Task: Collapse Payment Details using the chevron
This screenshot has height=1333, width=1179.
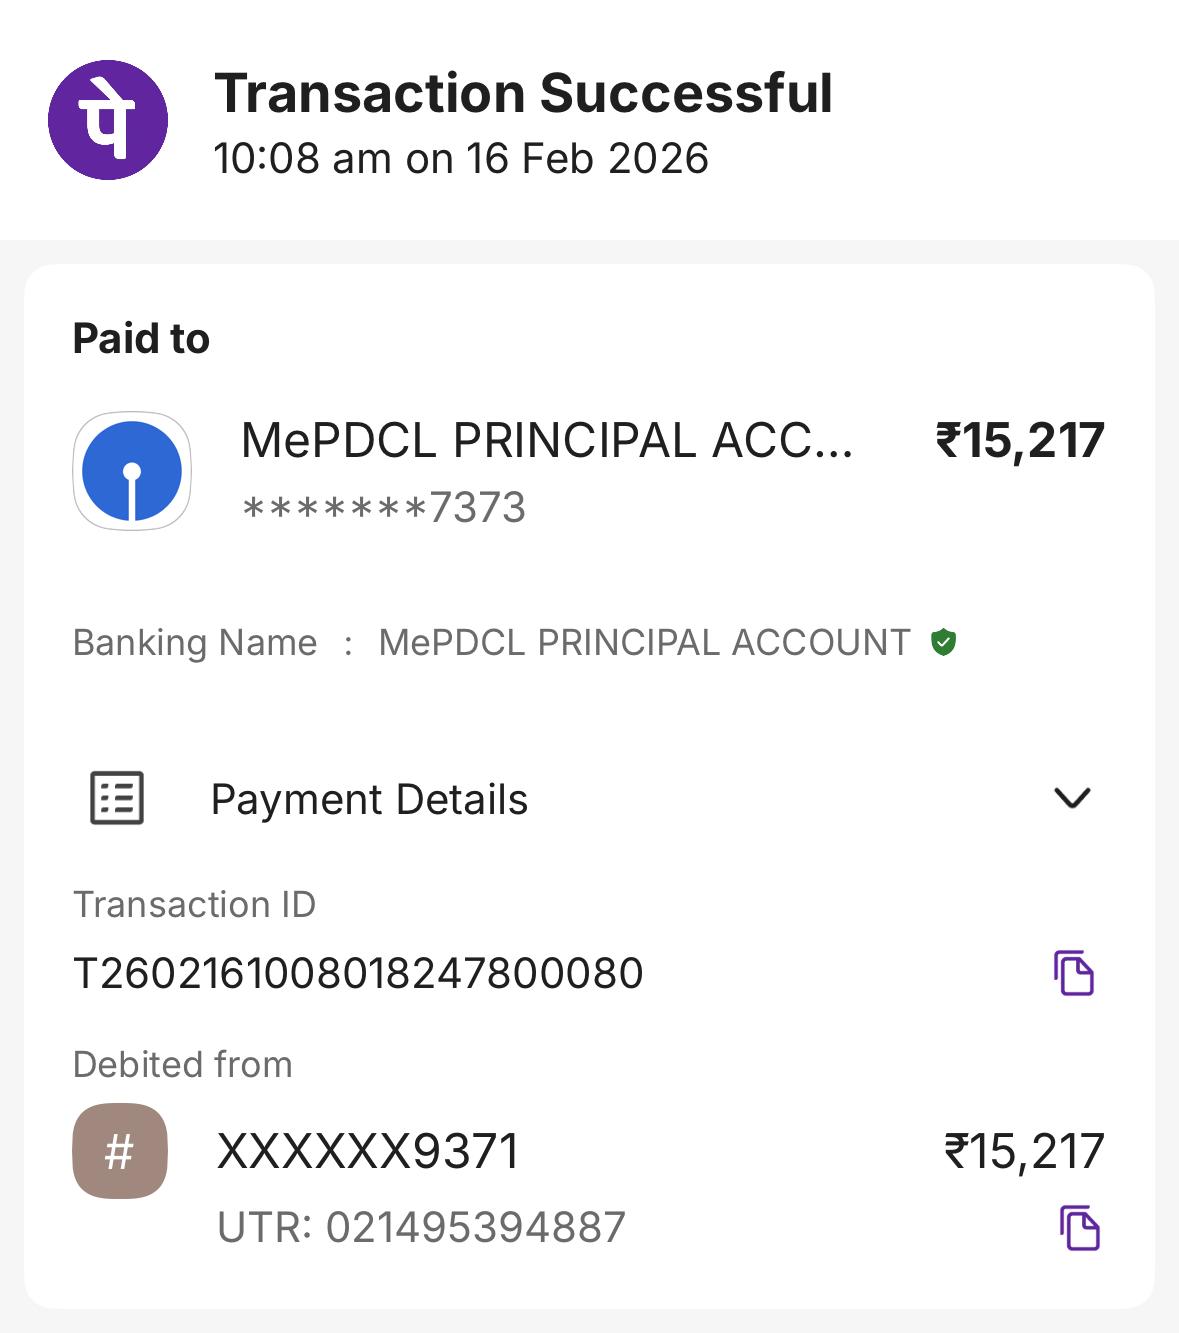Action: (x=1072, y=798)
